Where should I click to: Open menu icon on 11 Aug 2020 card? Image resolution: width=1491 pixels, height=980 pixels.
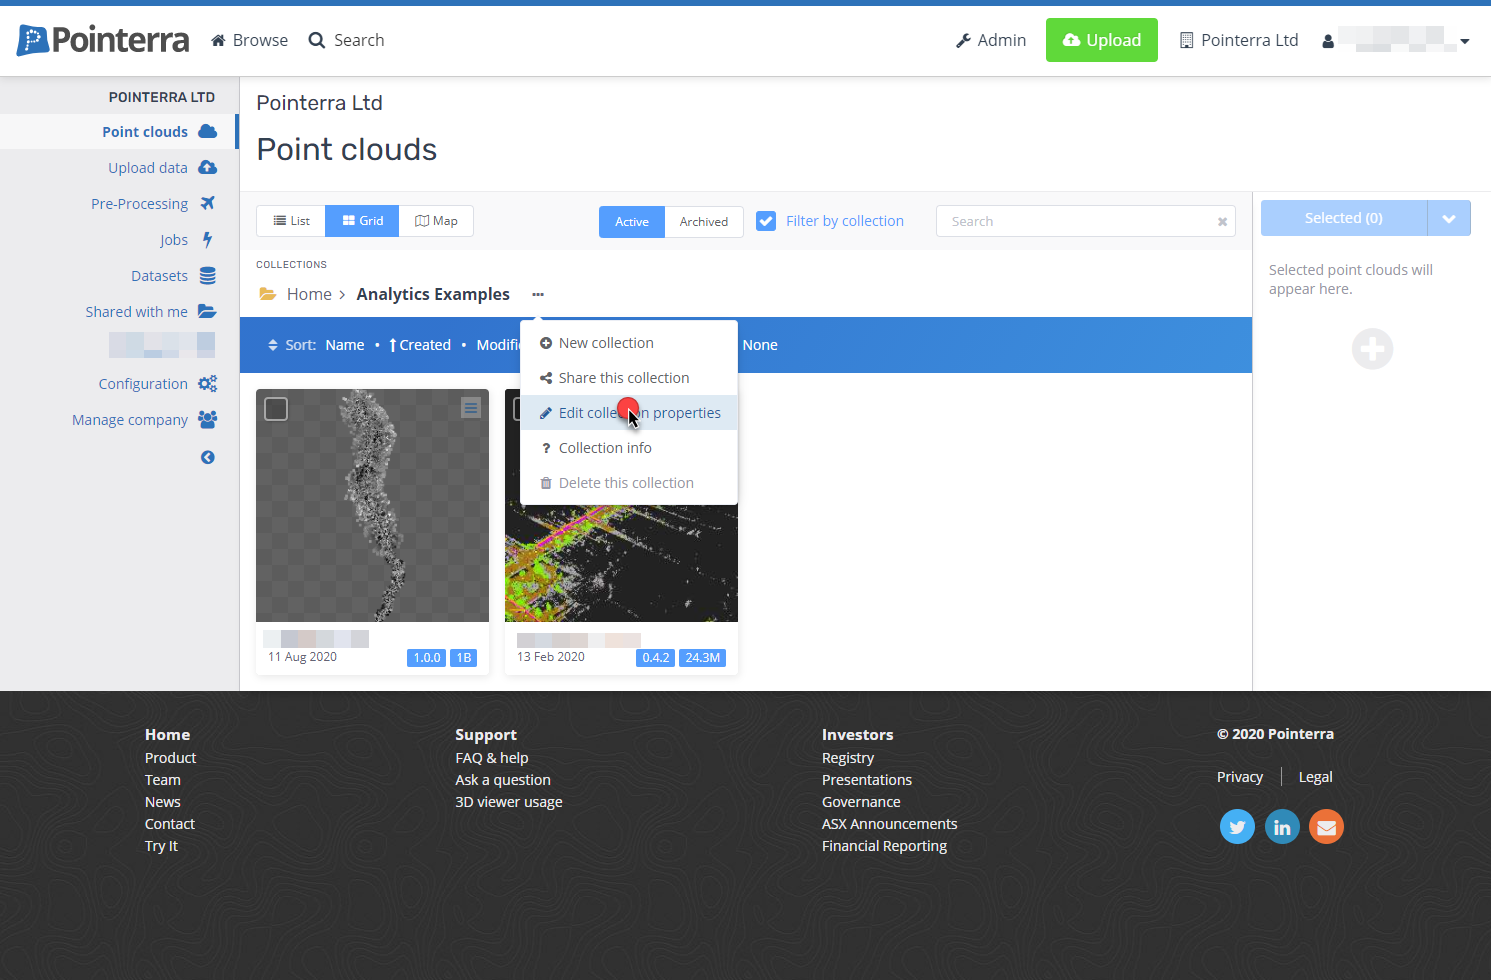(471, 408)
